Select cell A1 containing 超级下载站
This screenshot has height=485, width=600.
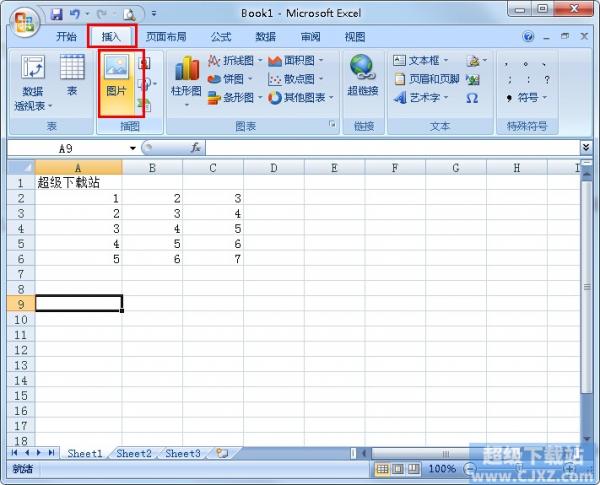coord(78,183)
